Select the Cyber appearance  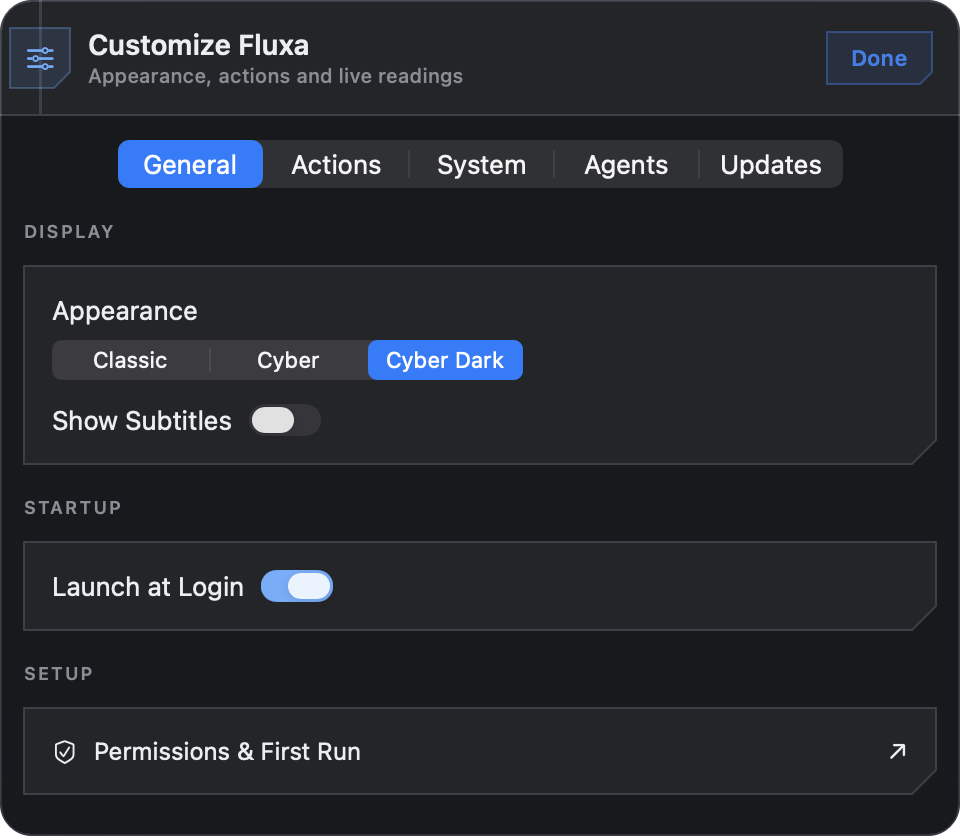click(288, 360)
